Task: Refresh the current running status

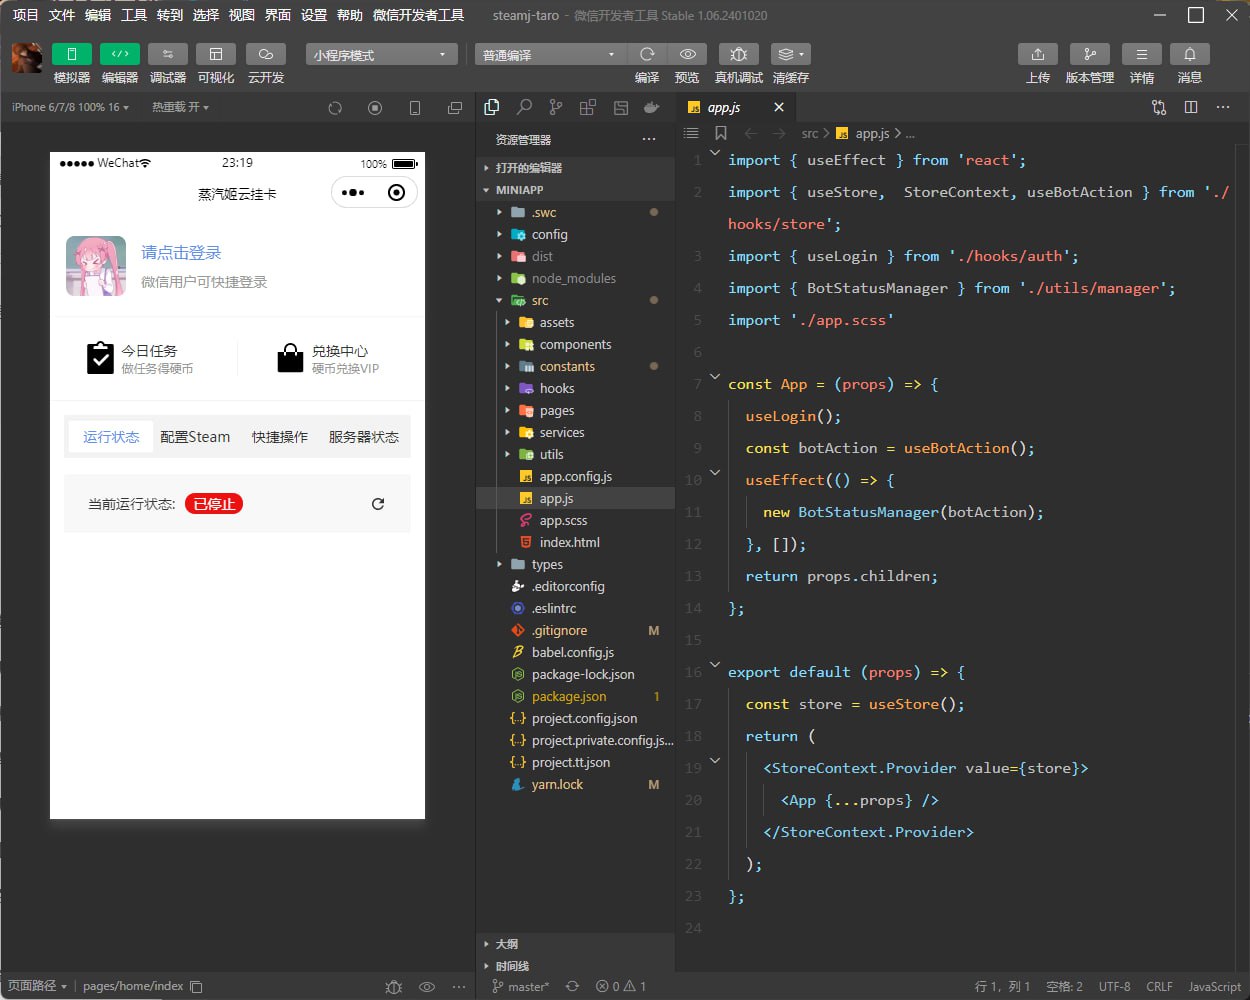Action: [x=378, y=504]
